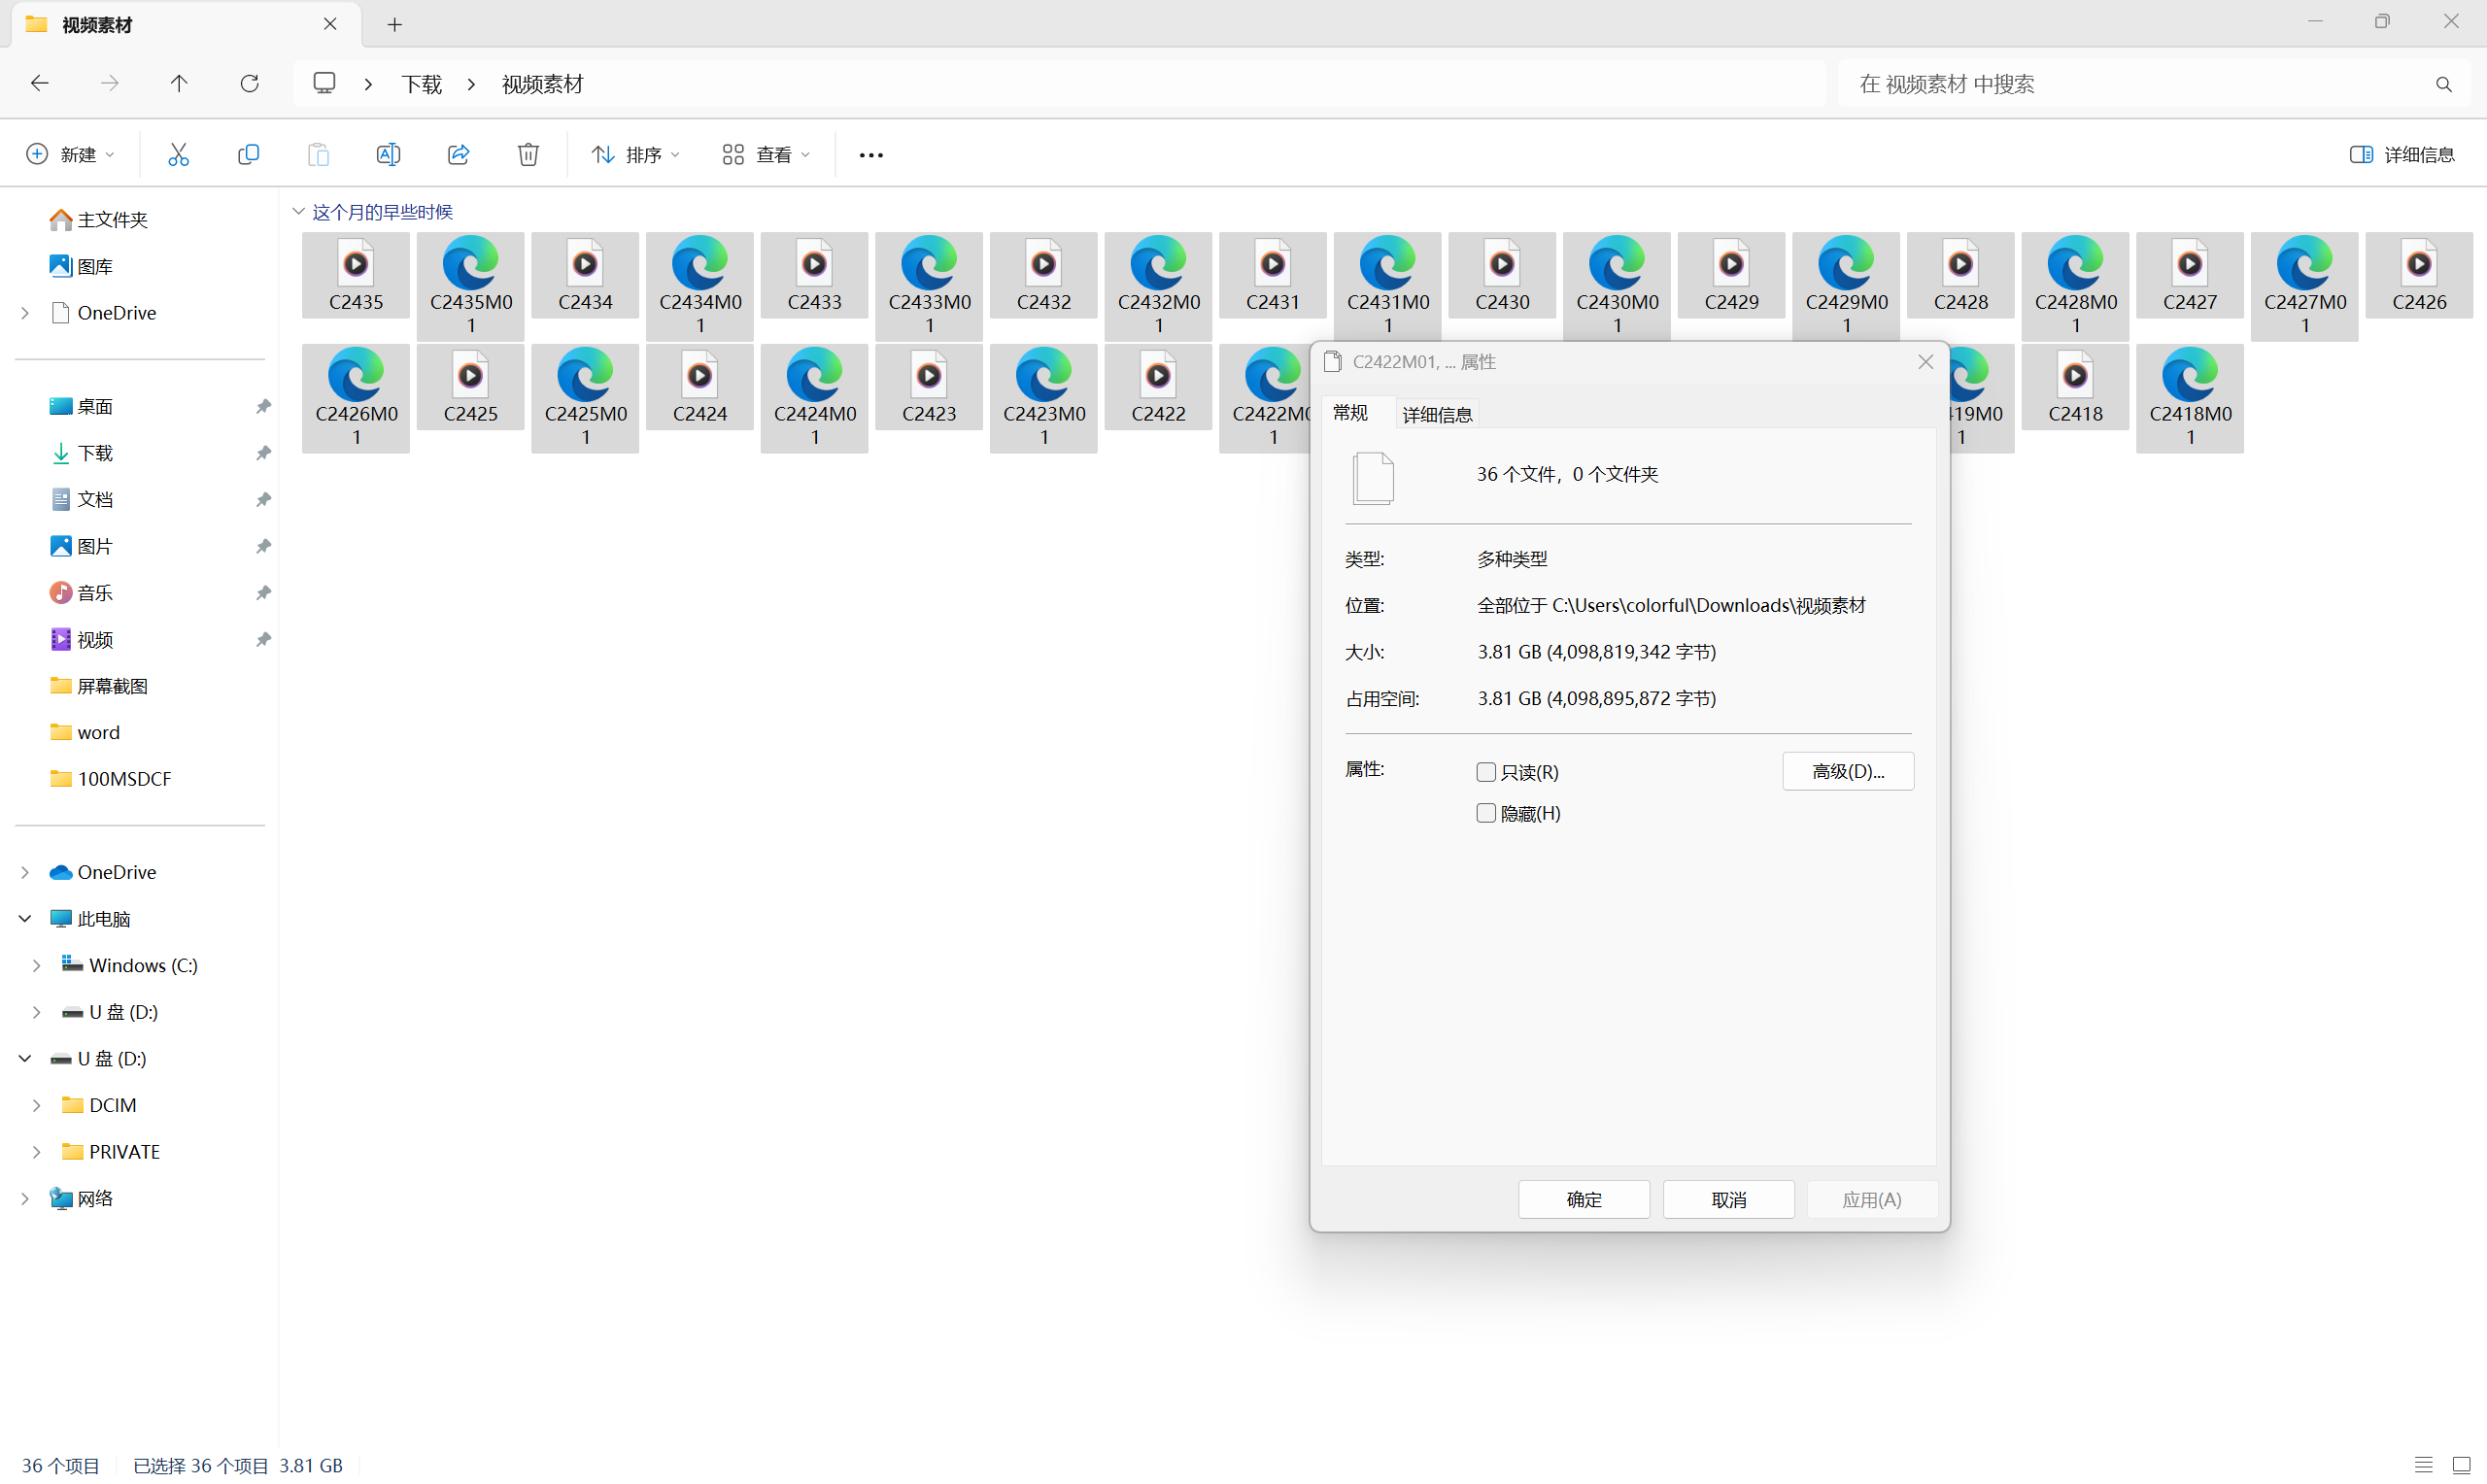
Task: Click the Rename icon in toolbar
Action: [x=388, y=154]
